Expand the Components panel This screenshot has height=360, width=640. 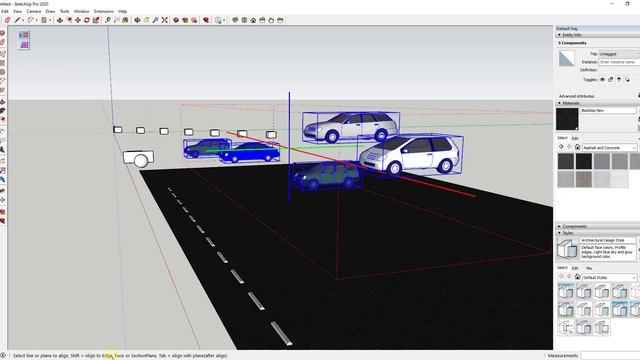[x=559, y=226]
